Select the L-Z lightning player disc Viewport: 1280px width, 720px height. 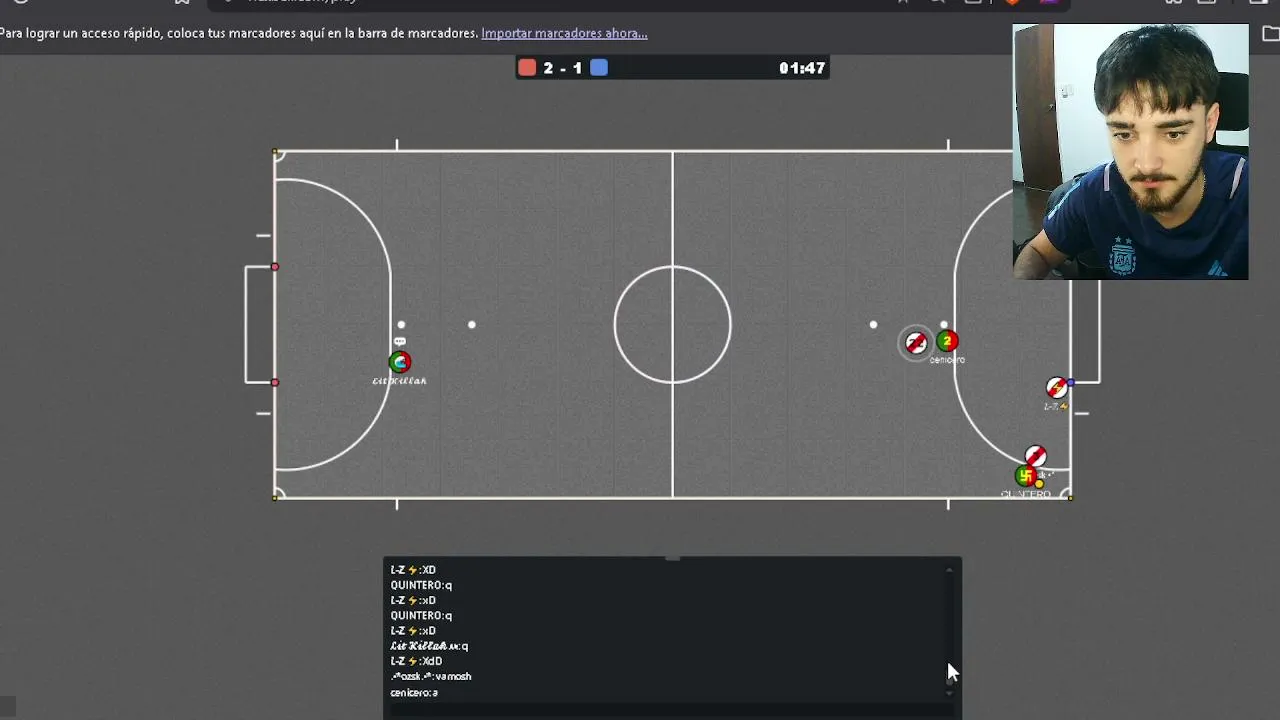[x=1057, y=387]
